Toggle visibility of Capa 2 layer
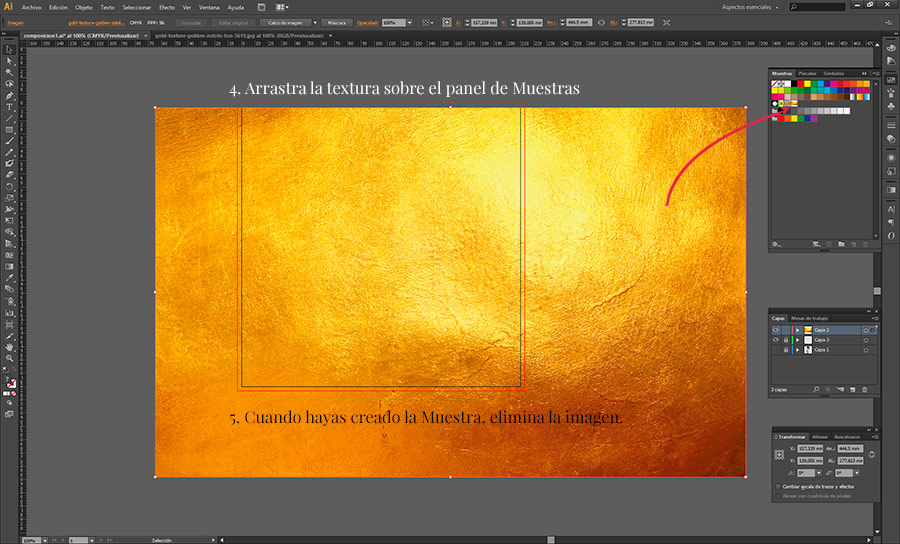 pos(777,330)
